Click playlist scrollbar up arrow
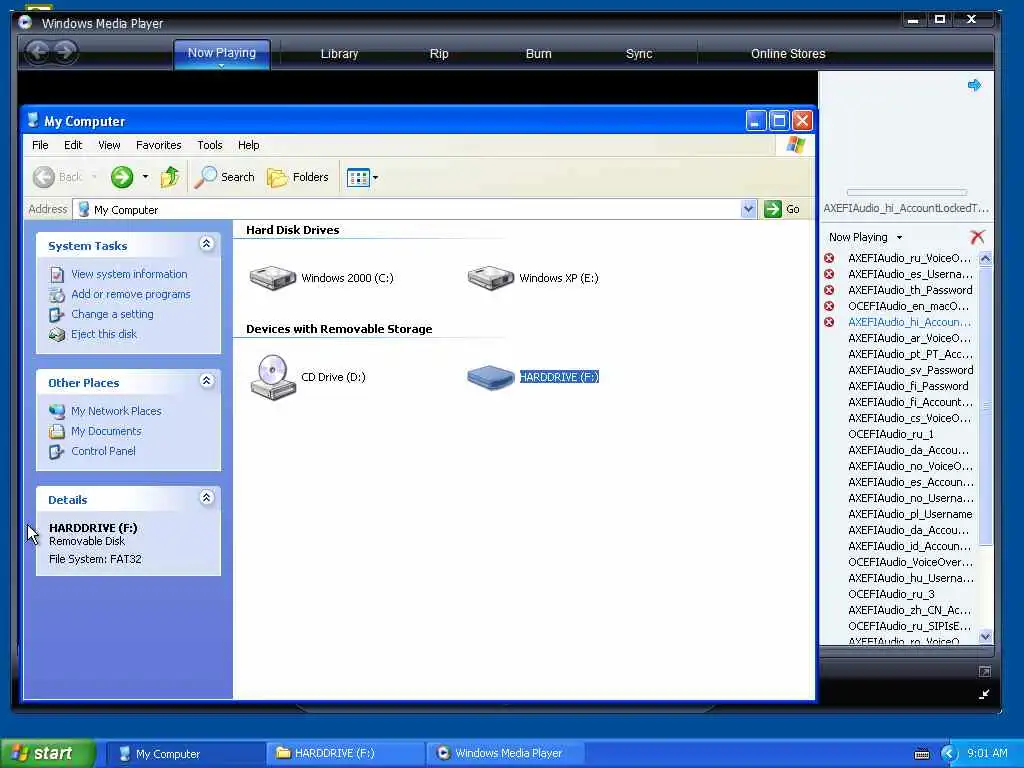Screen dimensions: 1024x768 pos(985,259)
